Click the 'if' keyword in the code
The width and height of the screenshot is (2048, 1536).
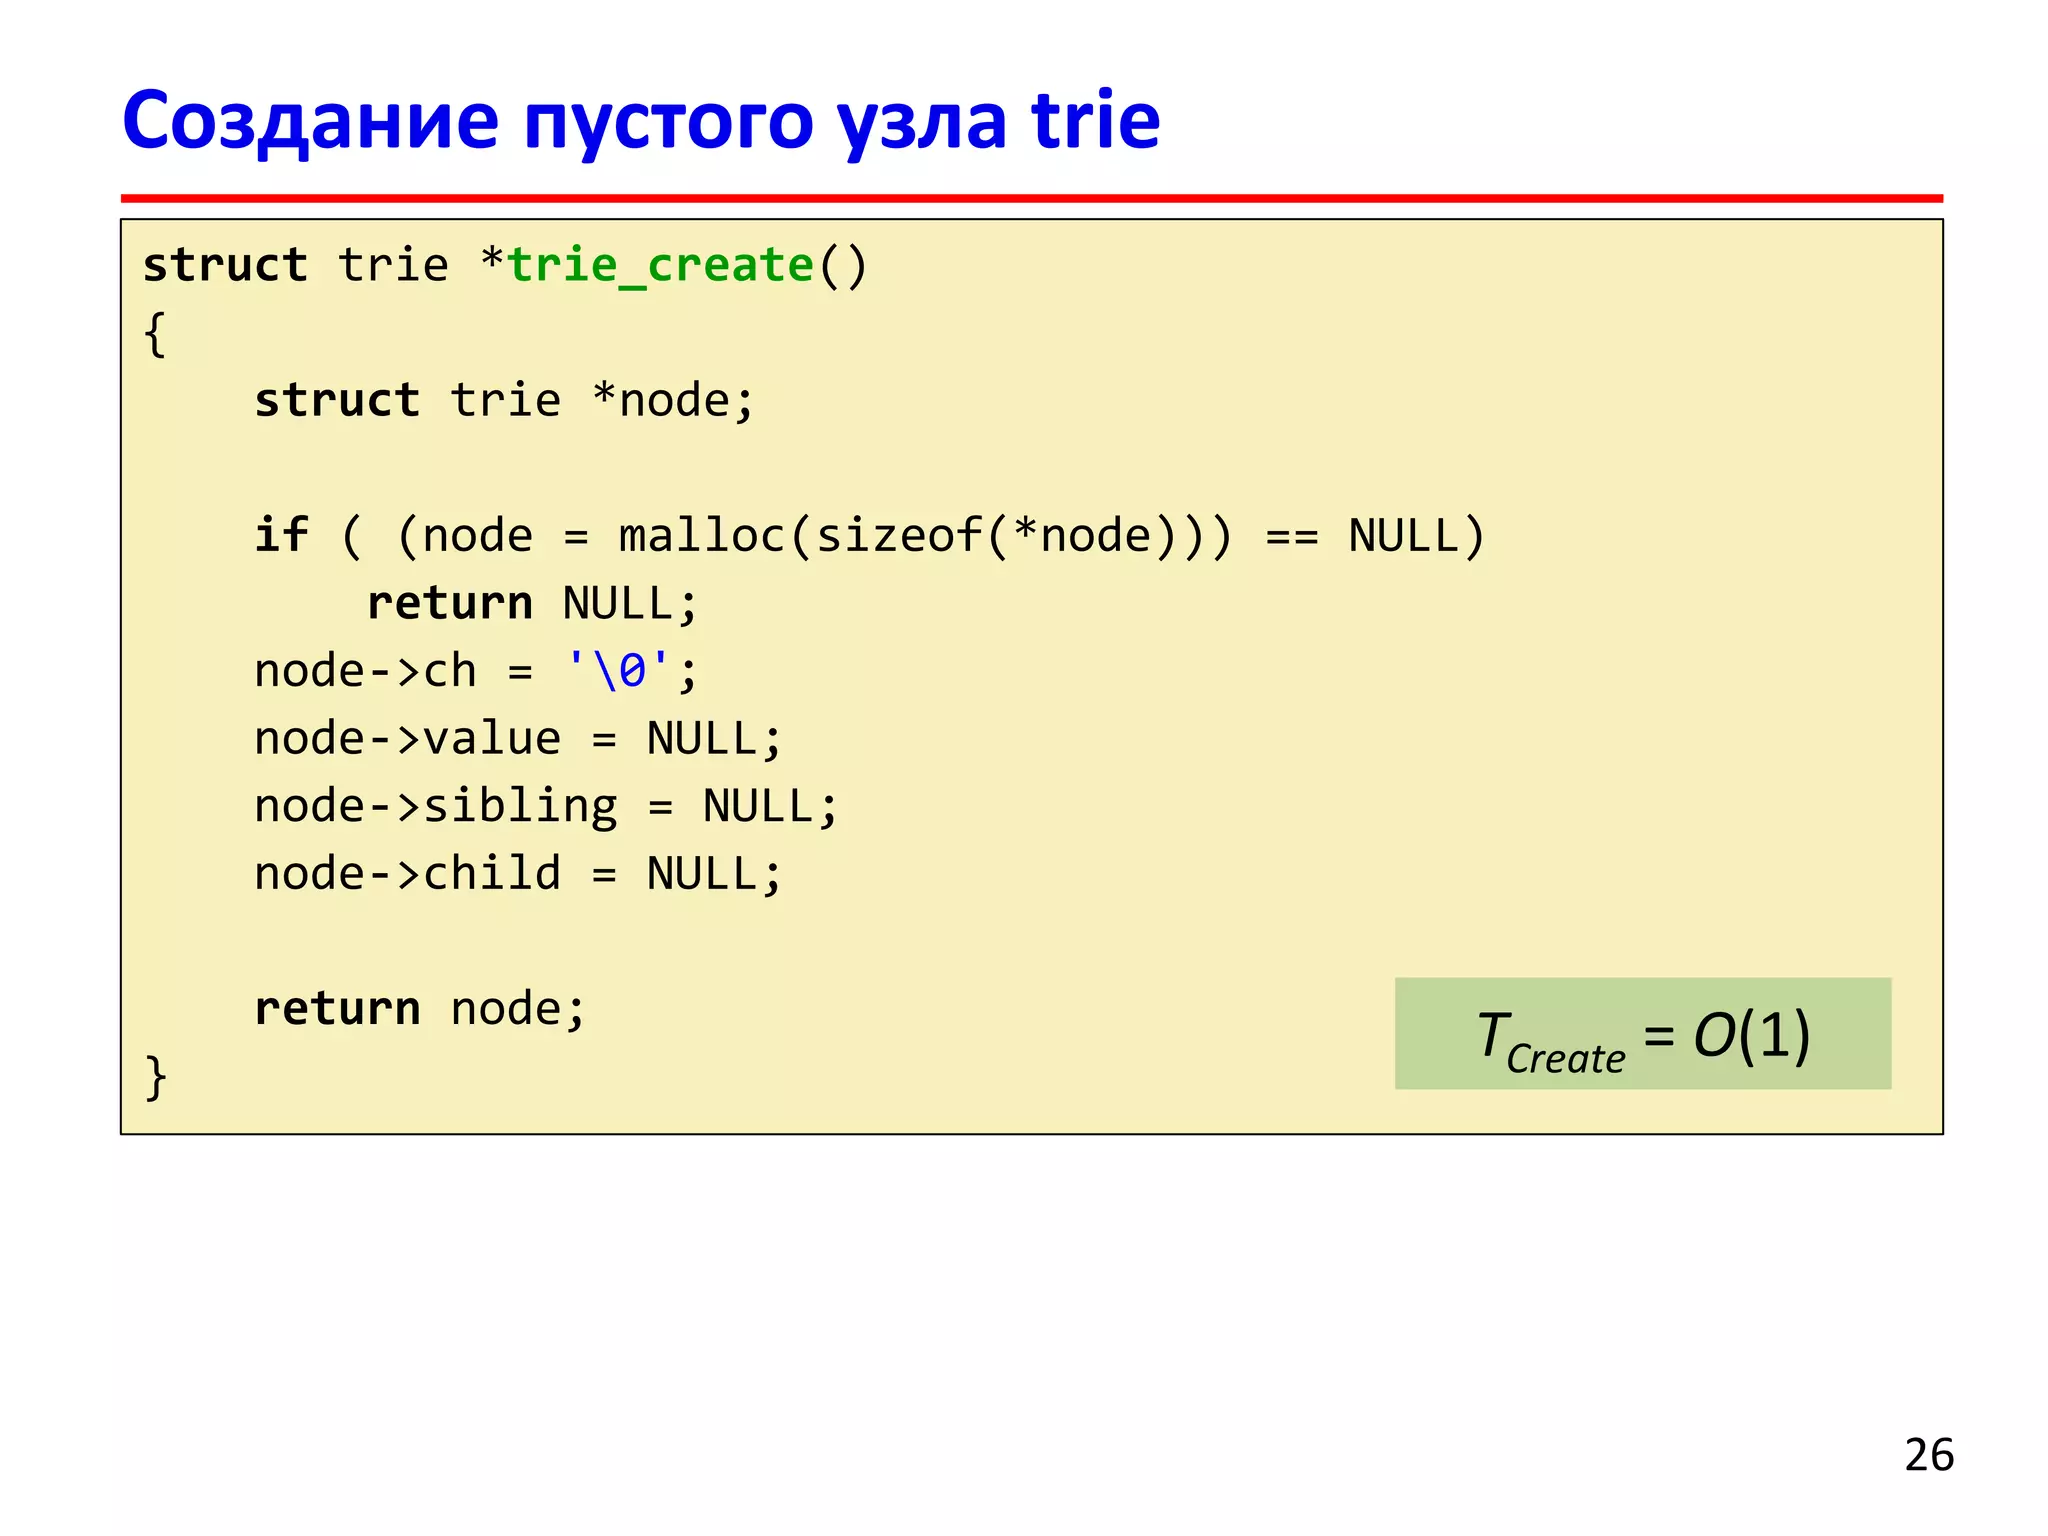coord(281,535)
